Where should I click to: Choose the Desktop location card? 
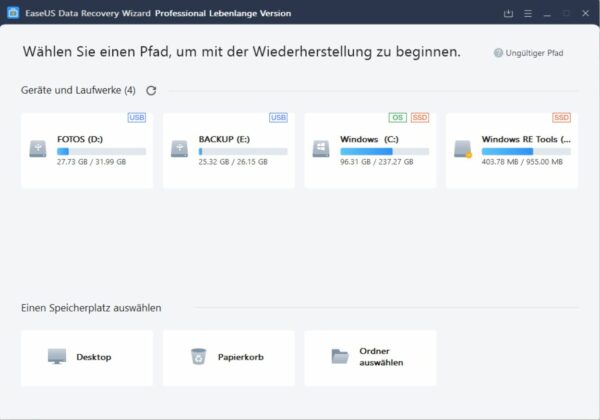click(87, 358)
